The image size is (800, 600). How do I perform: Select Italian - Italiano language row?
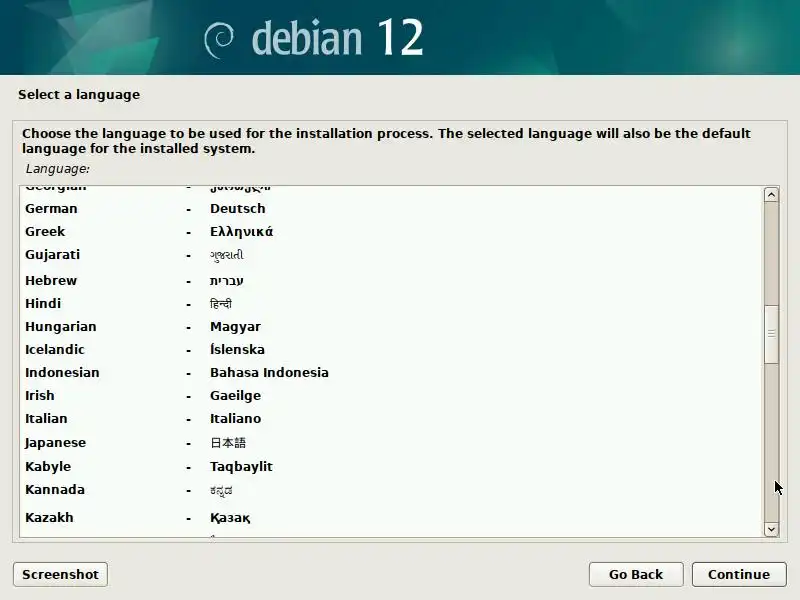392,418
